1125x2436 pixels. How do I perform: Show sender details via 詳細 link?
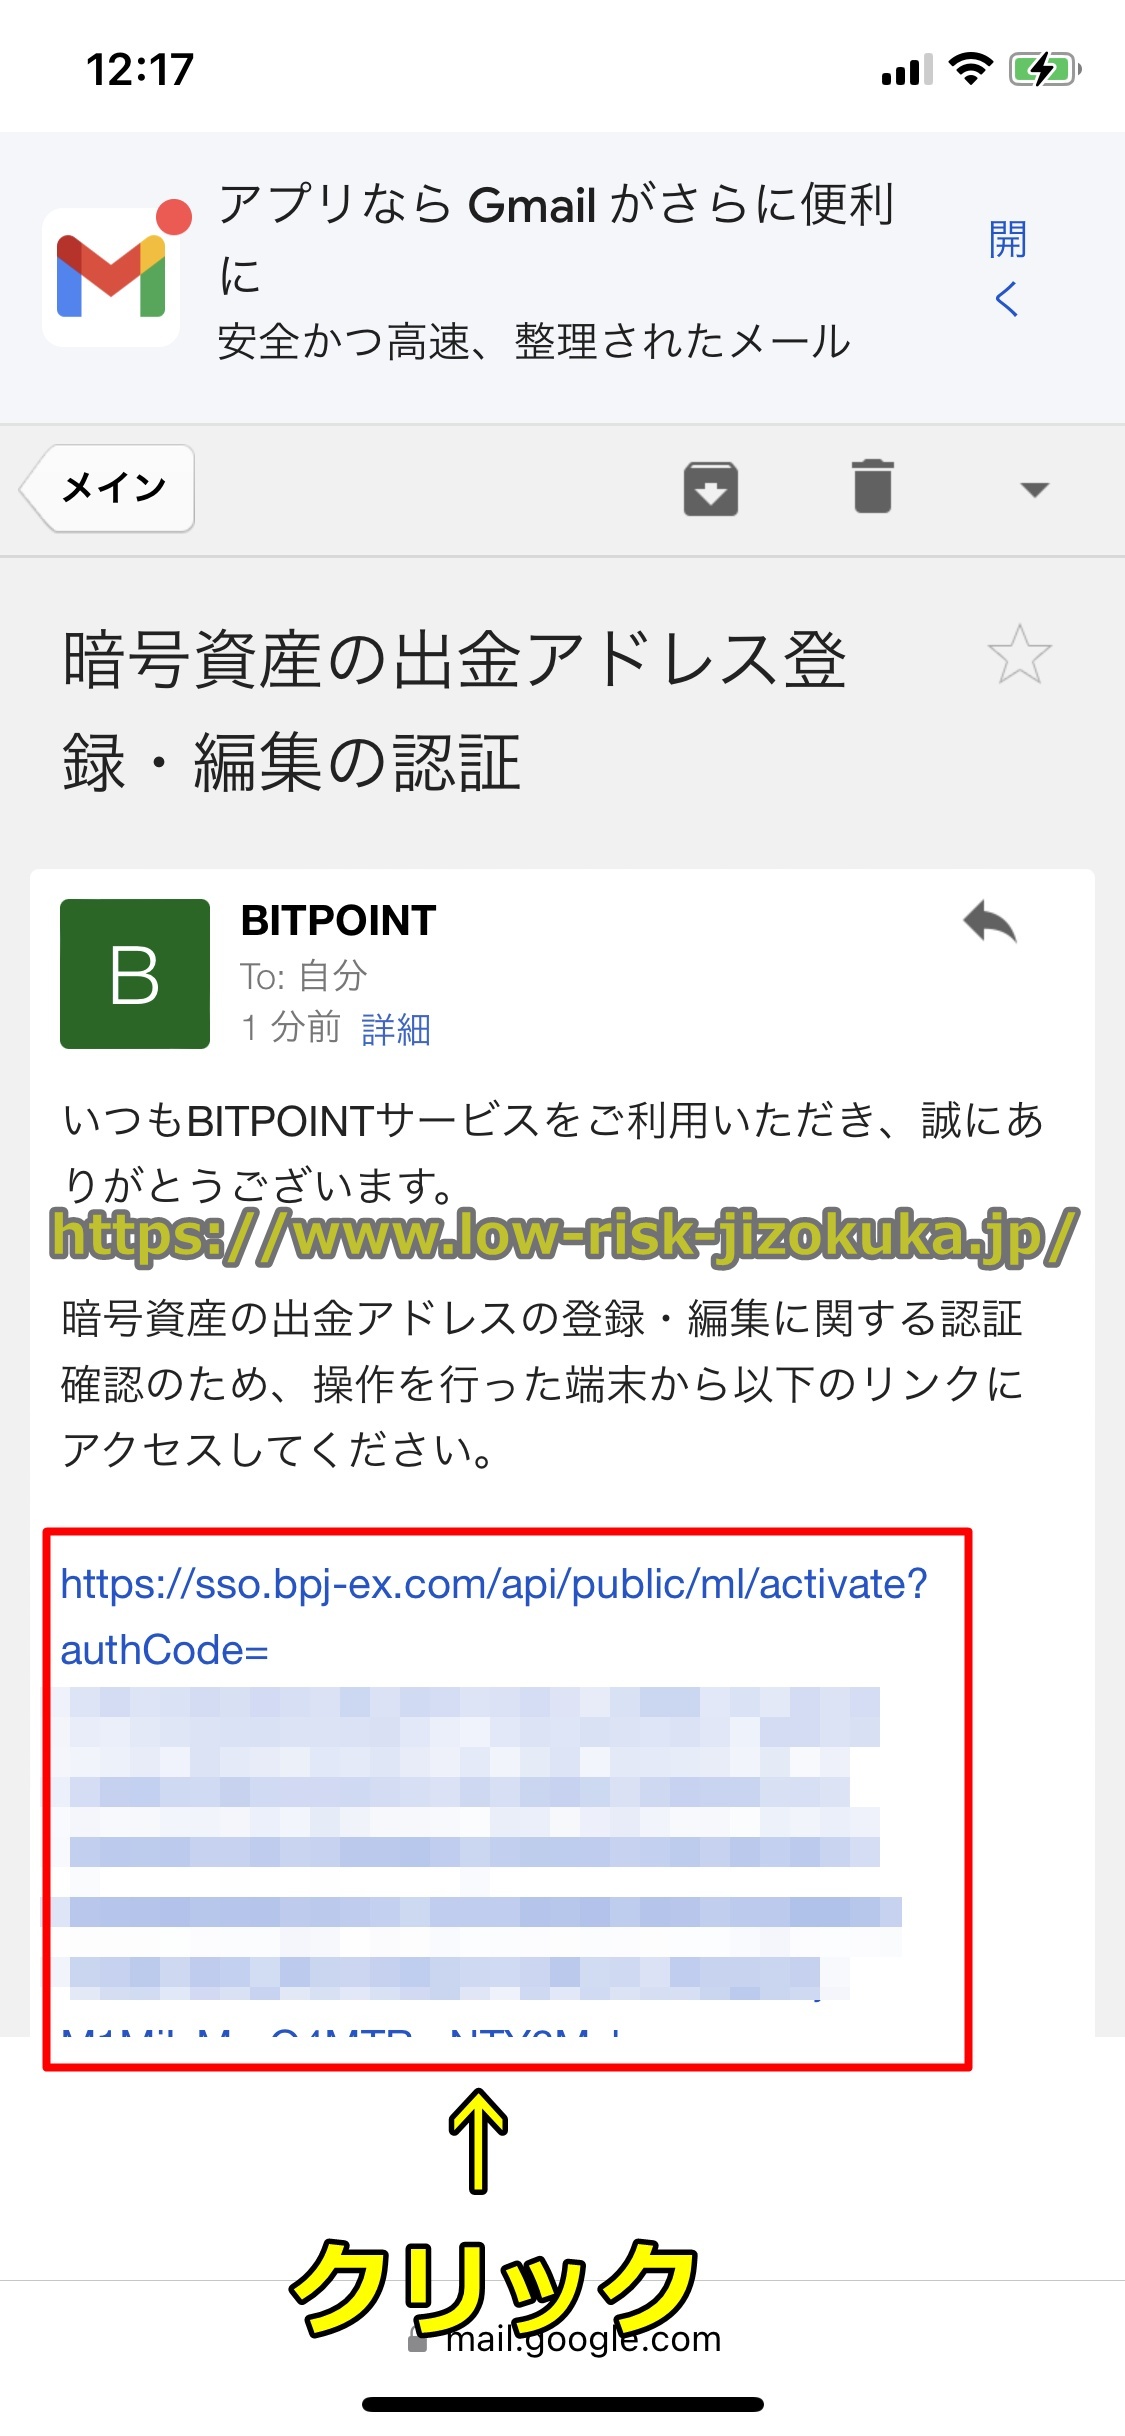tap(396, 1028)
